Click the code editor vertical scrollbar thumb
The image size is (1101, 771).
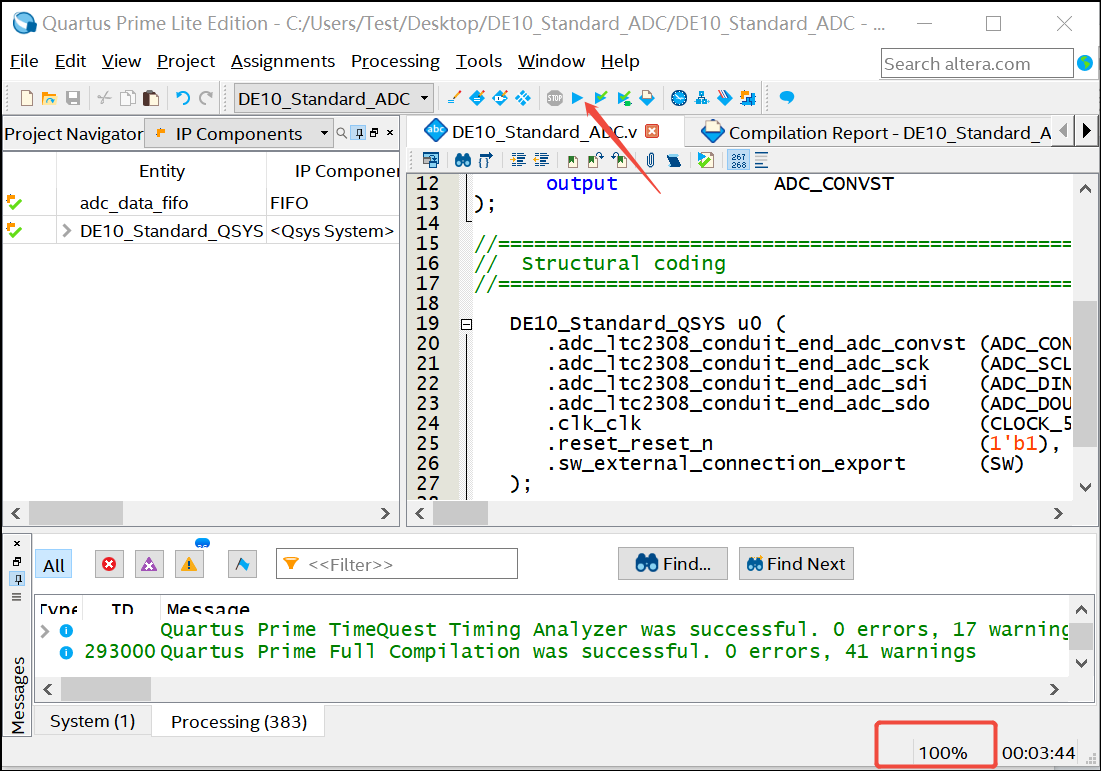tap(1085, 374)
